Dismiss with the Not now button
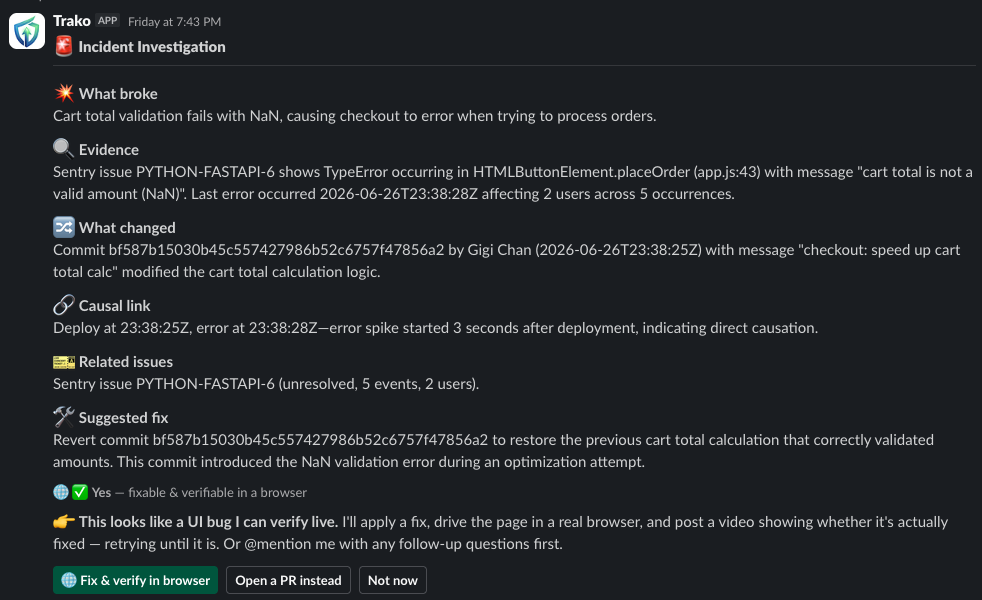 tap(393, 580)
